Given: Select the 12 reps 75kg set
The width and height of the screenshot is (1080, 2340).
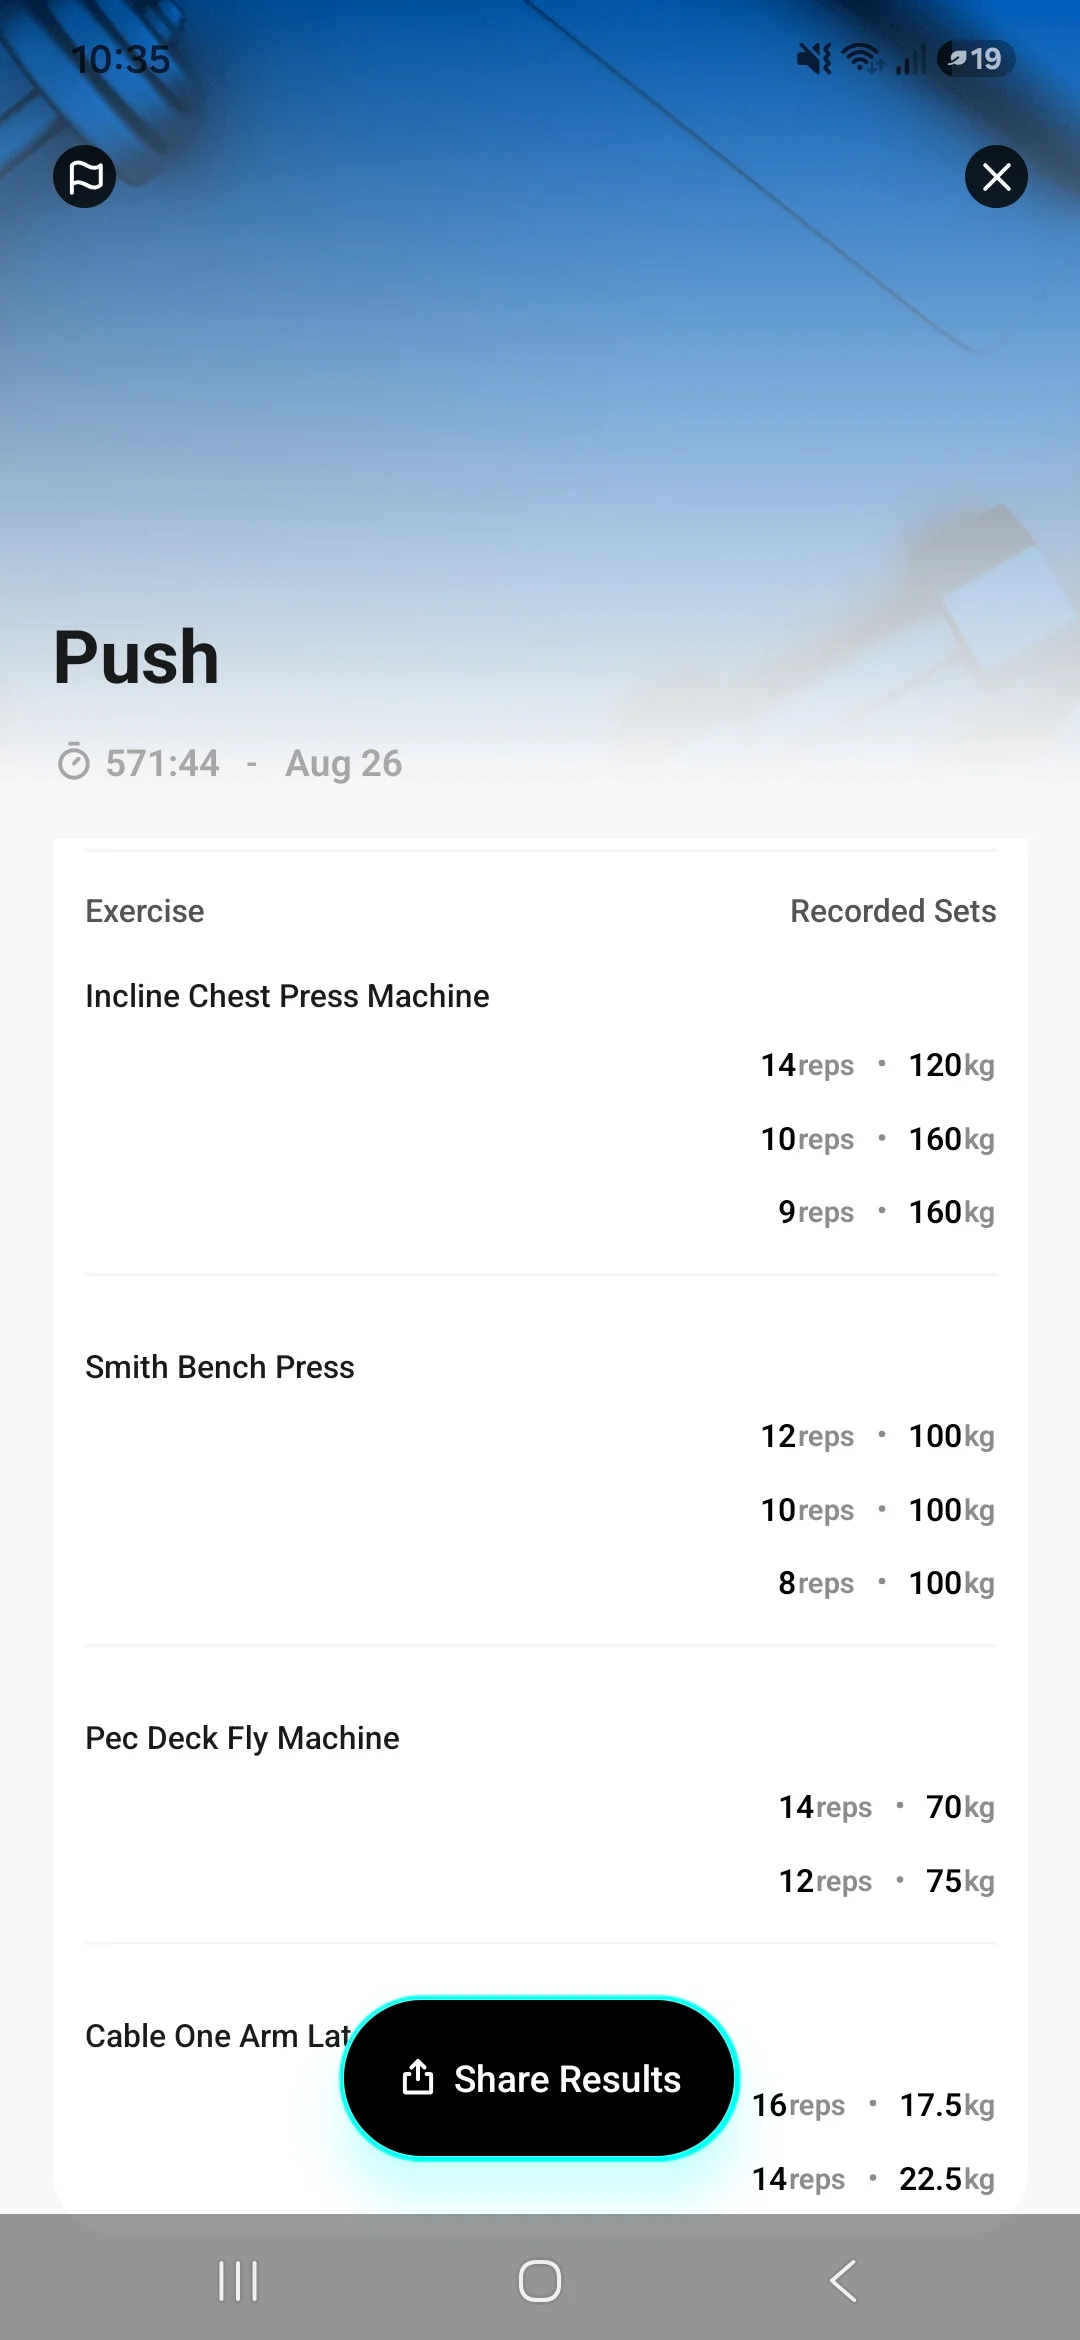Looking at the screenshot, I should coord(886,1881).
